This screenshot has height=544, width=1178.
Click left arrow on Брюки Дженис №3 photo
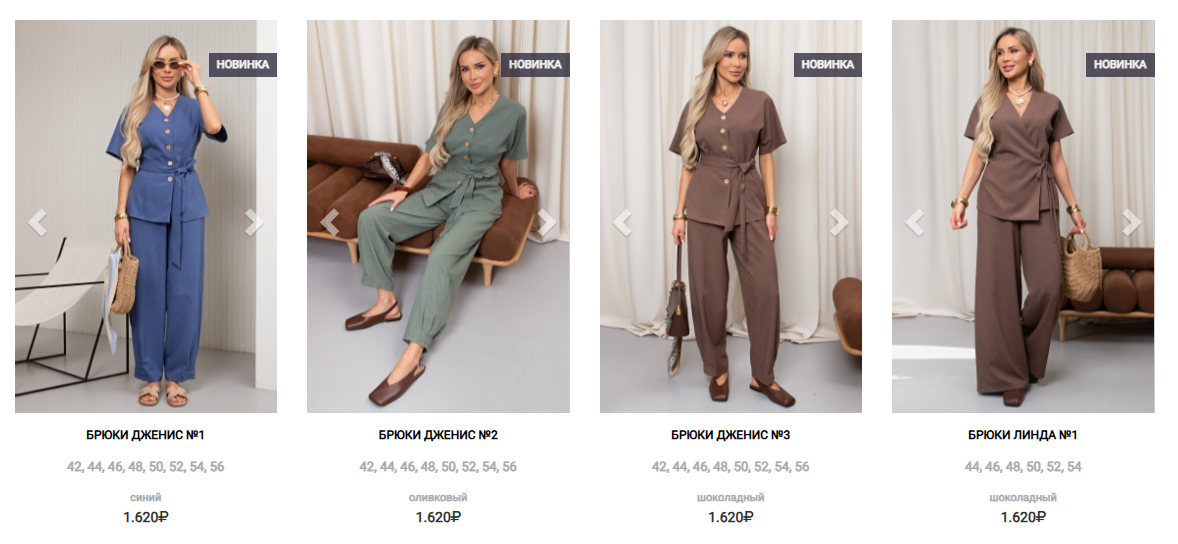tap(622, 222)
